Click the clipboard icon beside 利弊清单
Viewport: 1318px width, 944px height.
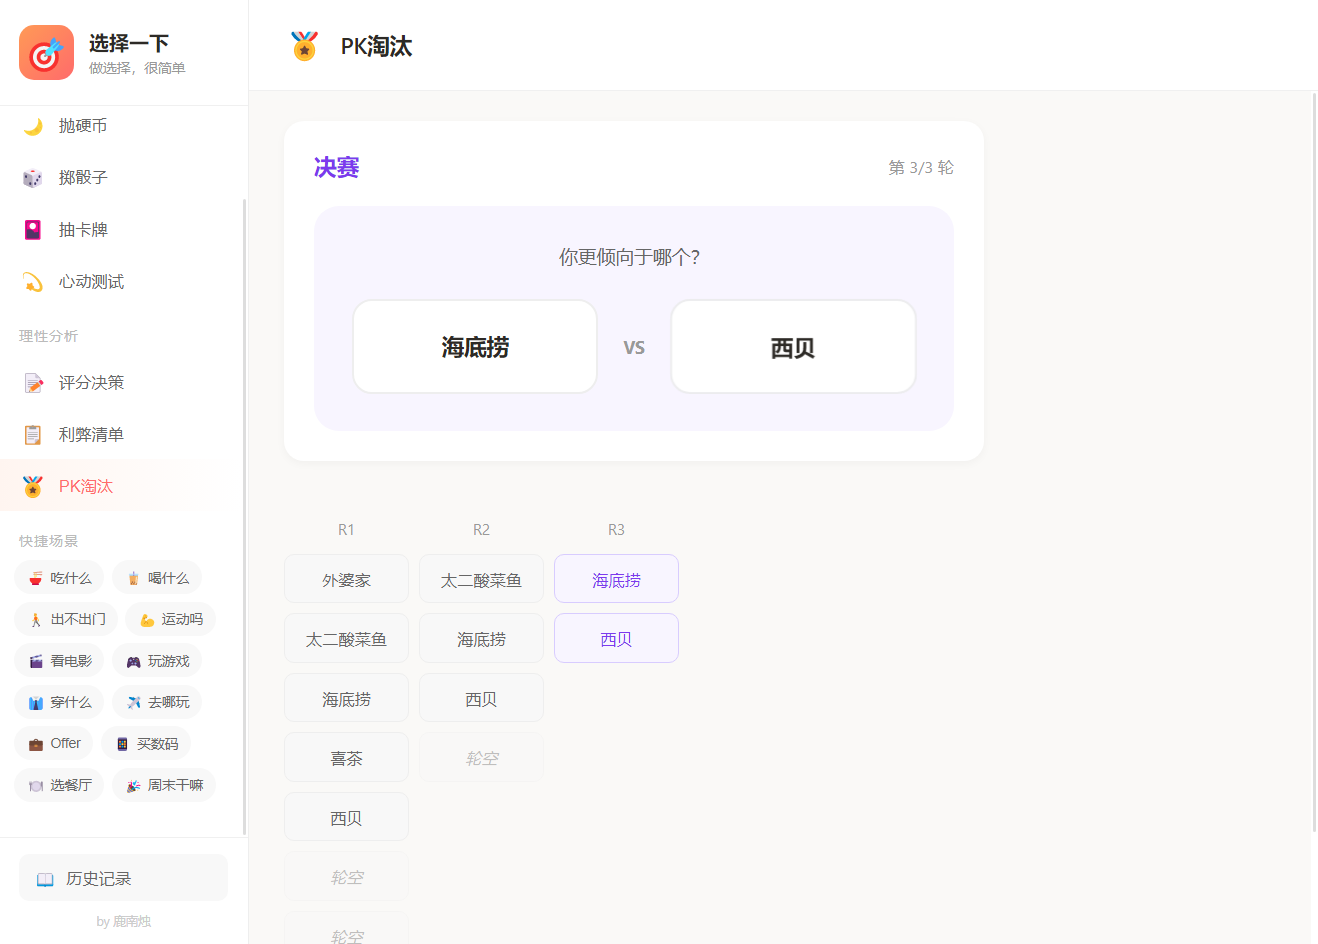(33, 435)
